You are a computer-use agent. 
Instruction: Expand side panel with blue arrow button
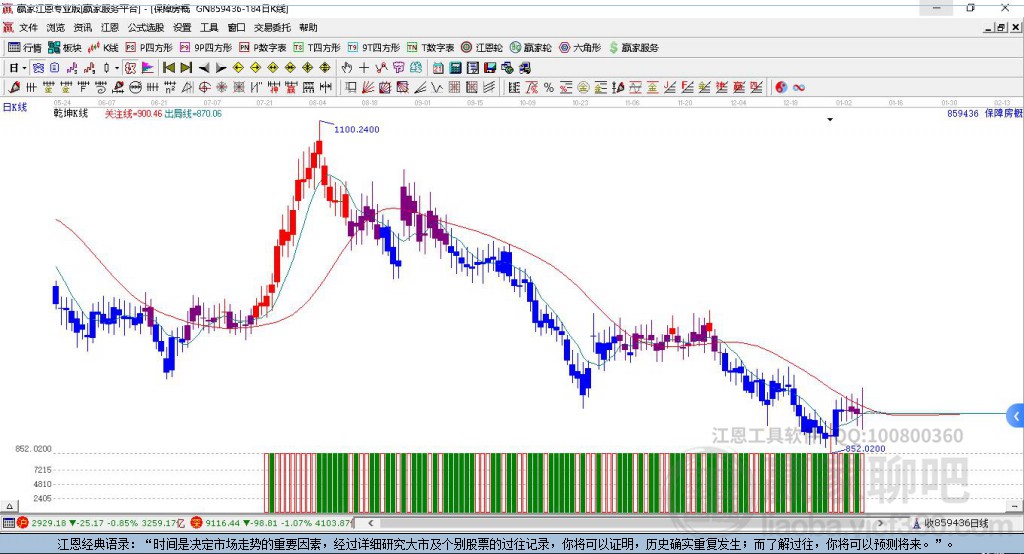(x=1015, y=415)
